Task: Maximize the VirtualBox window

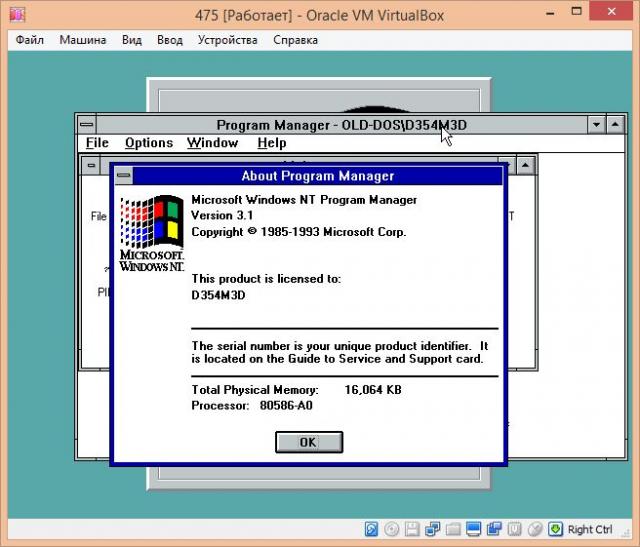Action: point(576,11)
